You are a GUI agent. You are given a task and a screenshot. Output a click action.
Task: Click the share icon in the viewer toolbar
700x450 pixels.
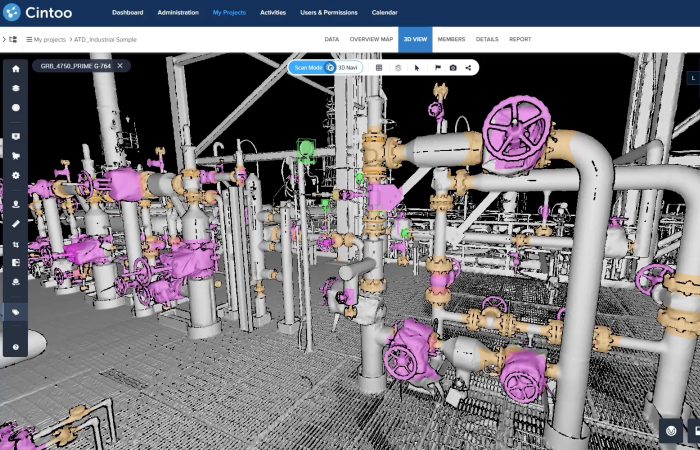469,67
